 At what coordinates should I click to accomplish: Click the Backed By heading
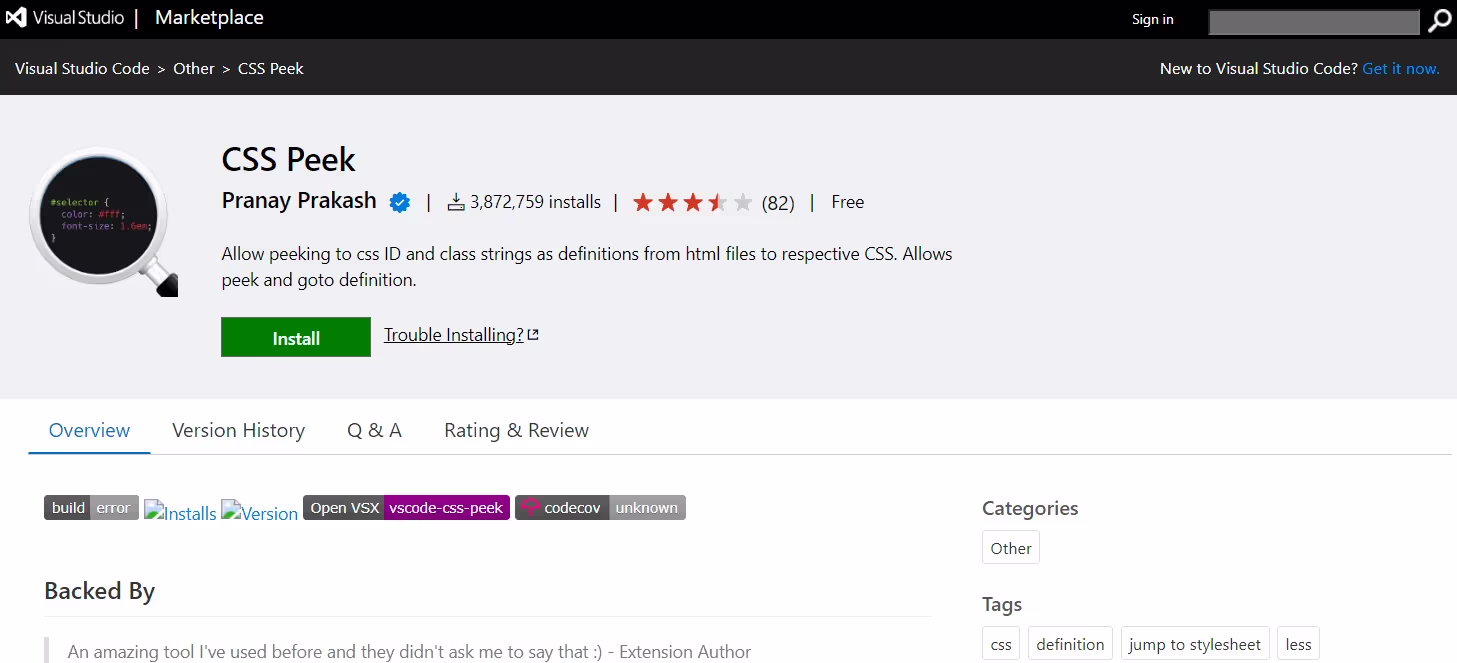99,591
